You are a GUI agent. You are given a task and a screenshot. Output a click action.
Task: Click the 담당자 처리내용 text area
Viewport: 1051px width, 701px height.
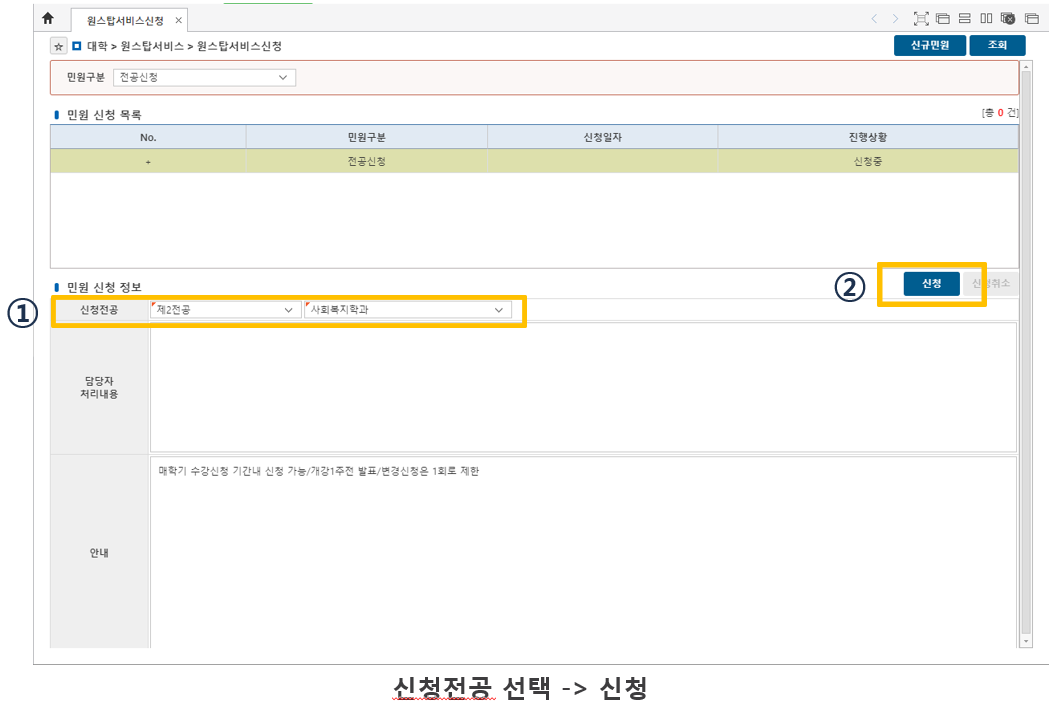pyautogui.click(x=582, y=387)
